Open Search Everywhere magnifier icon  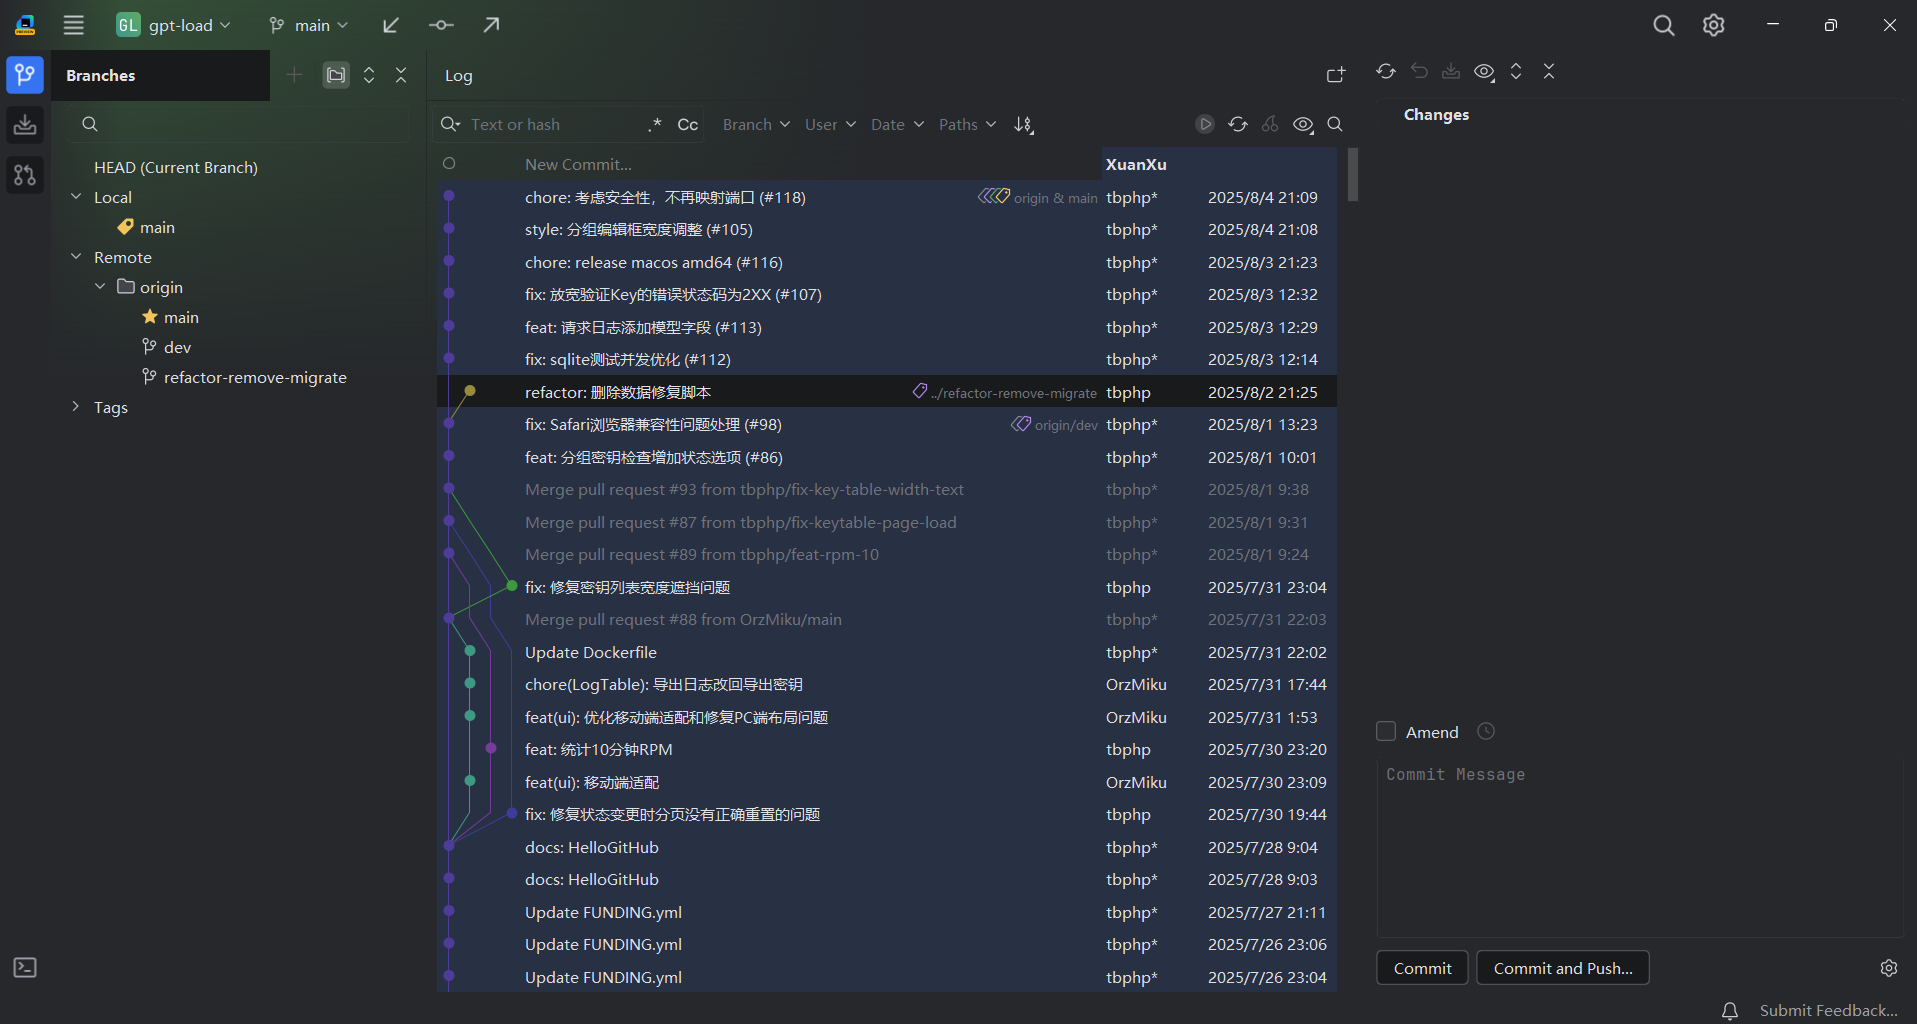tap(1664, 25)
